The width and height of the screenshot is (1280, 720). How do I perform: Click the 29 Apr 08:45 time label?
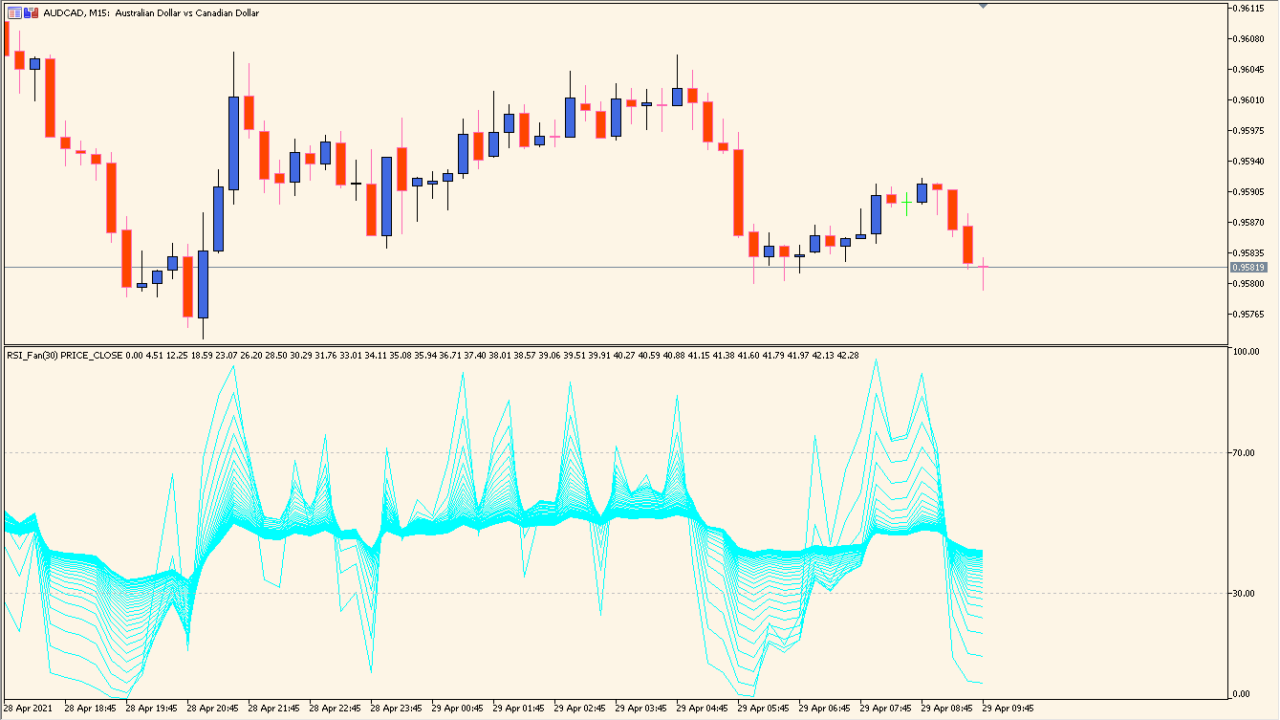coord(949,708)
